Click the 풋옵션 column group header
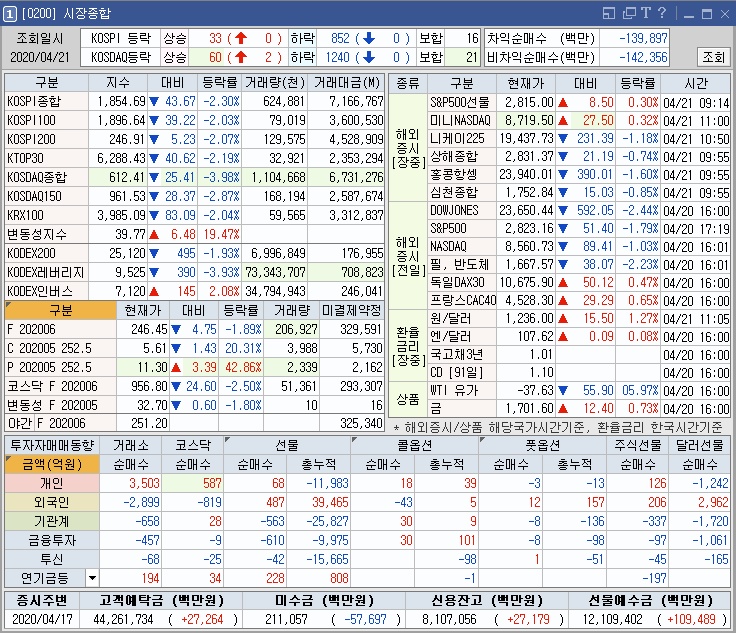 (542, 445)
